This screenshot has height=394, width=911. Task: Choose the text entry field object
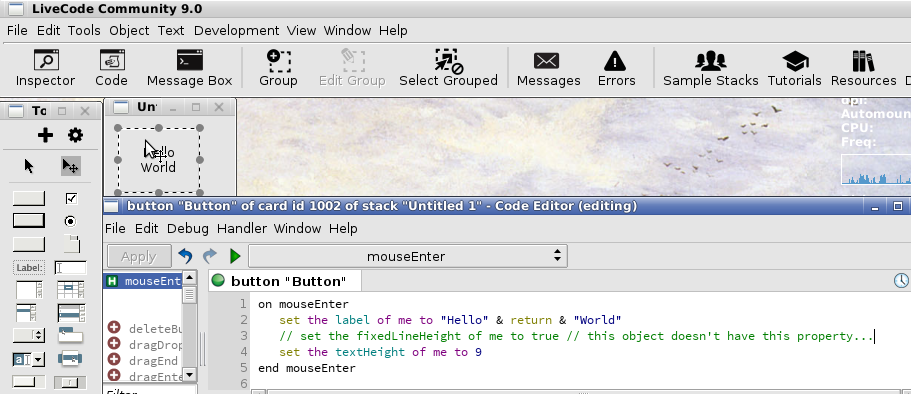pos(70,268)
